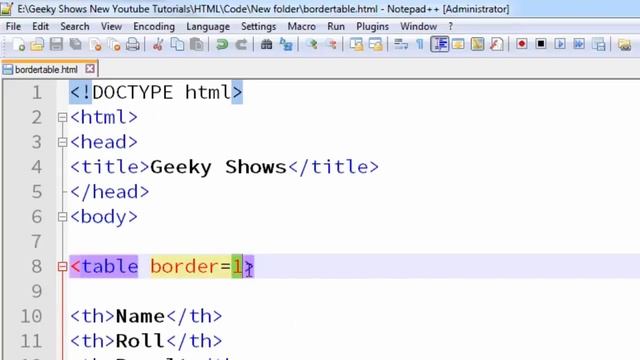
Task: Toggle Show All Characters pilcrow icon
Action: coord(420,44)
